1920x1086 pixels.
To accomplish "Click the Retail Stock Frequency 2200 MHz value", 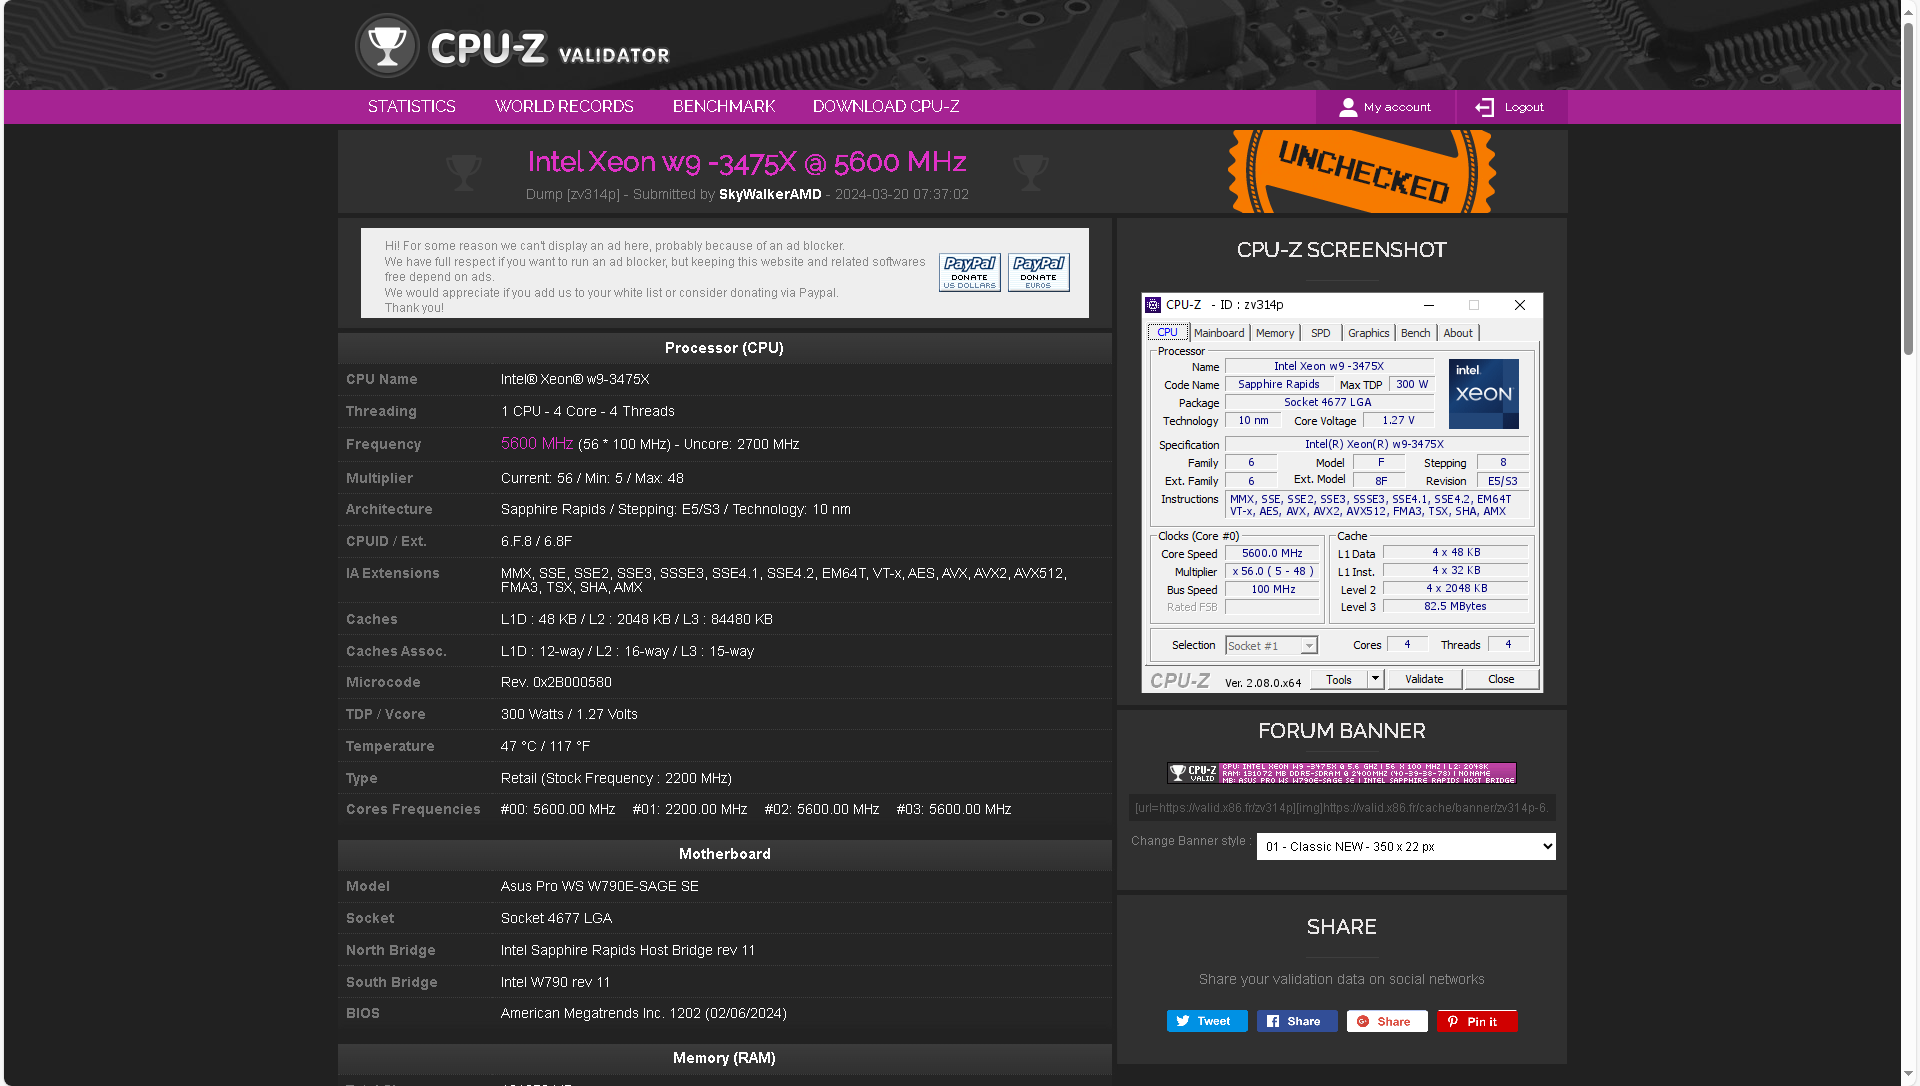I will [x=616, y=778].
